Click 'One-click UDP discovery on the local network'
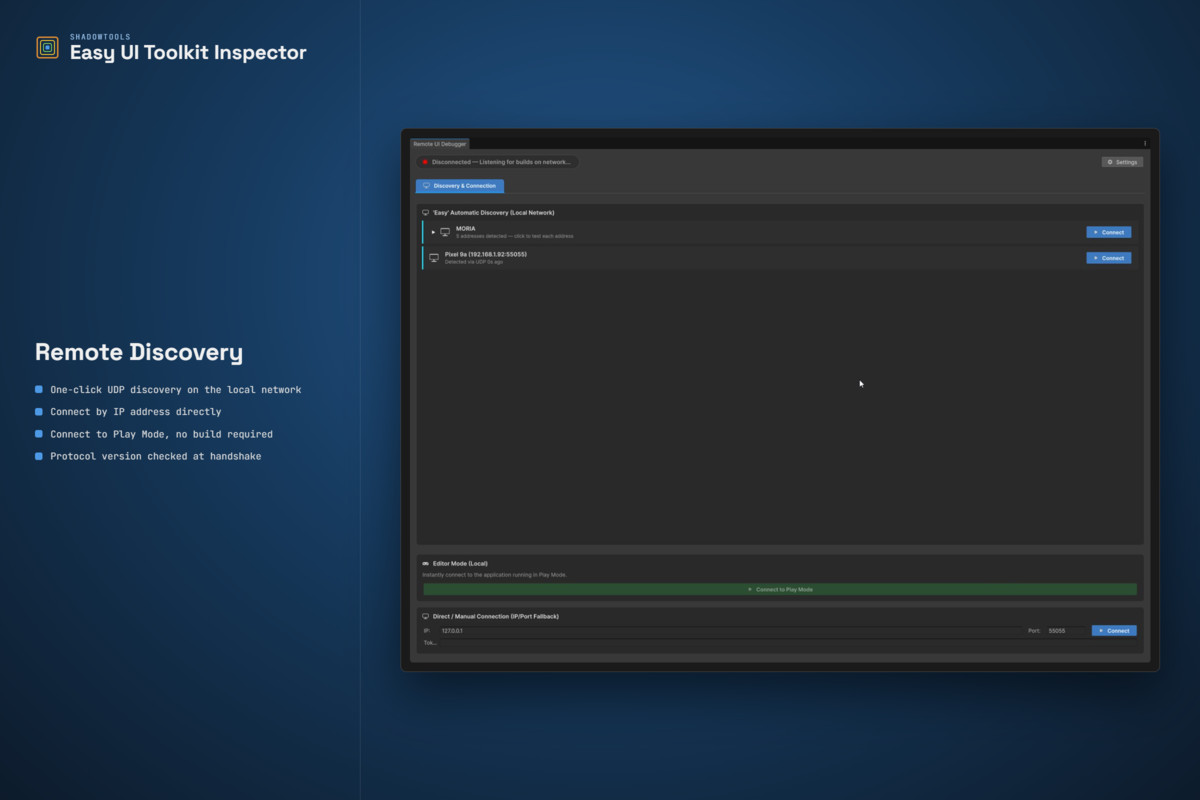 [176, 390]
